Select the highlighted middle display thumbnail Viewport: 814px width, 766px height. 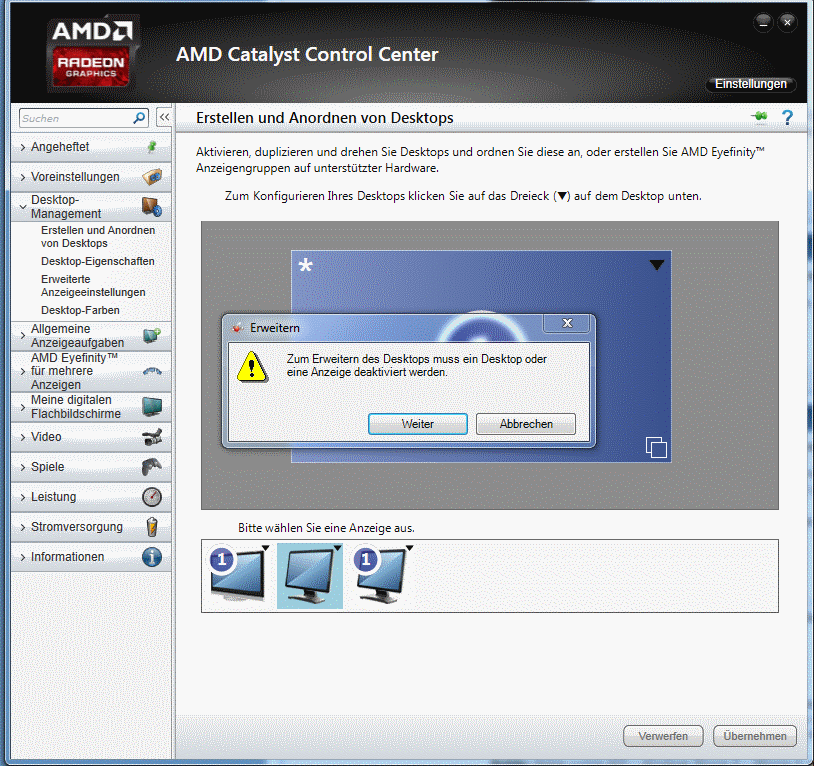click(310, 576)
